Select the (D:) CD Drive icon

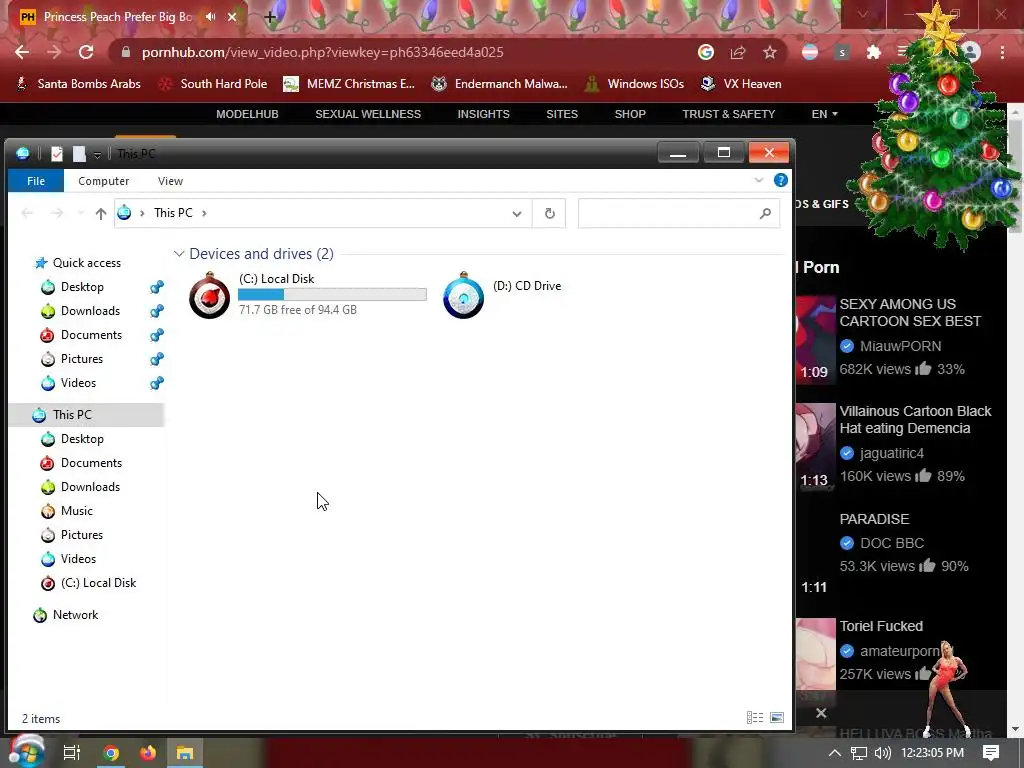(463, 296)
